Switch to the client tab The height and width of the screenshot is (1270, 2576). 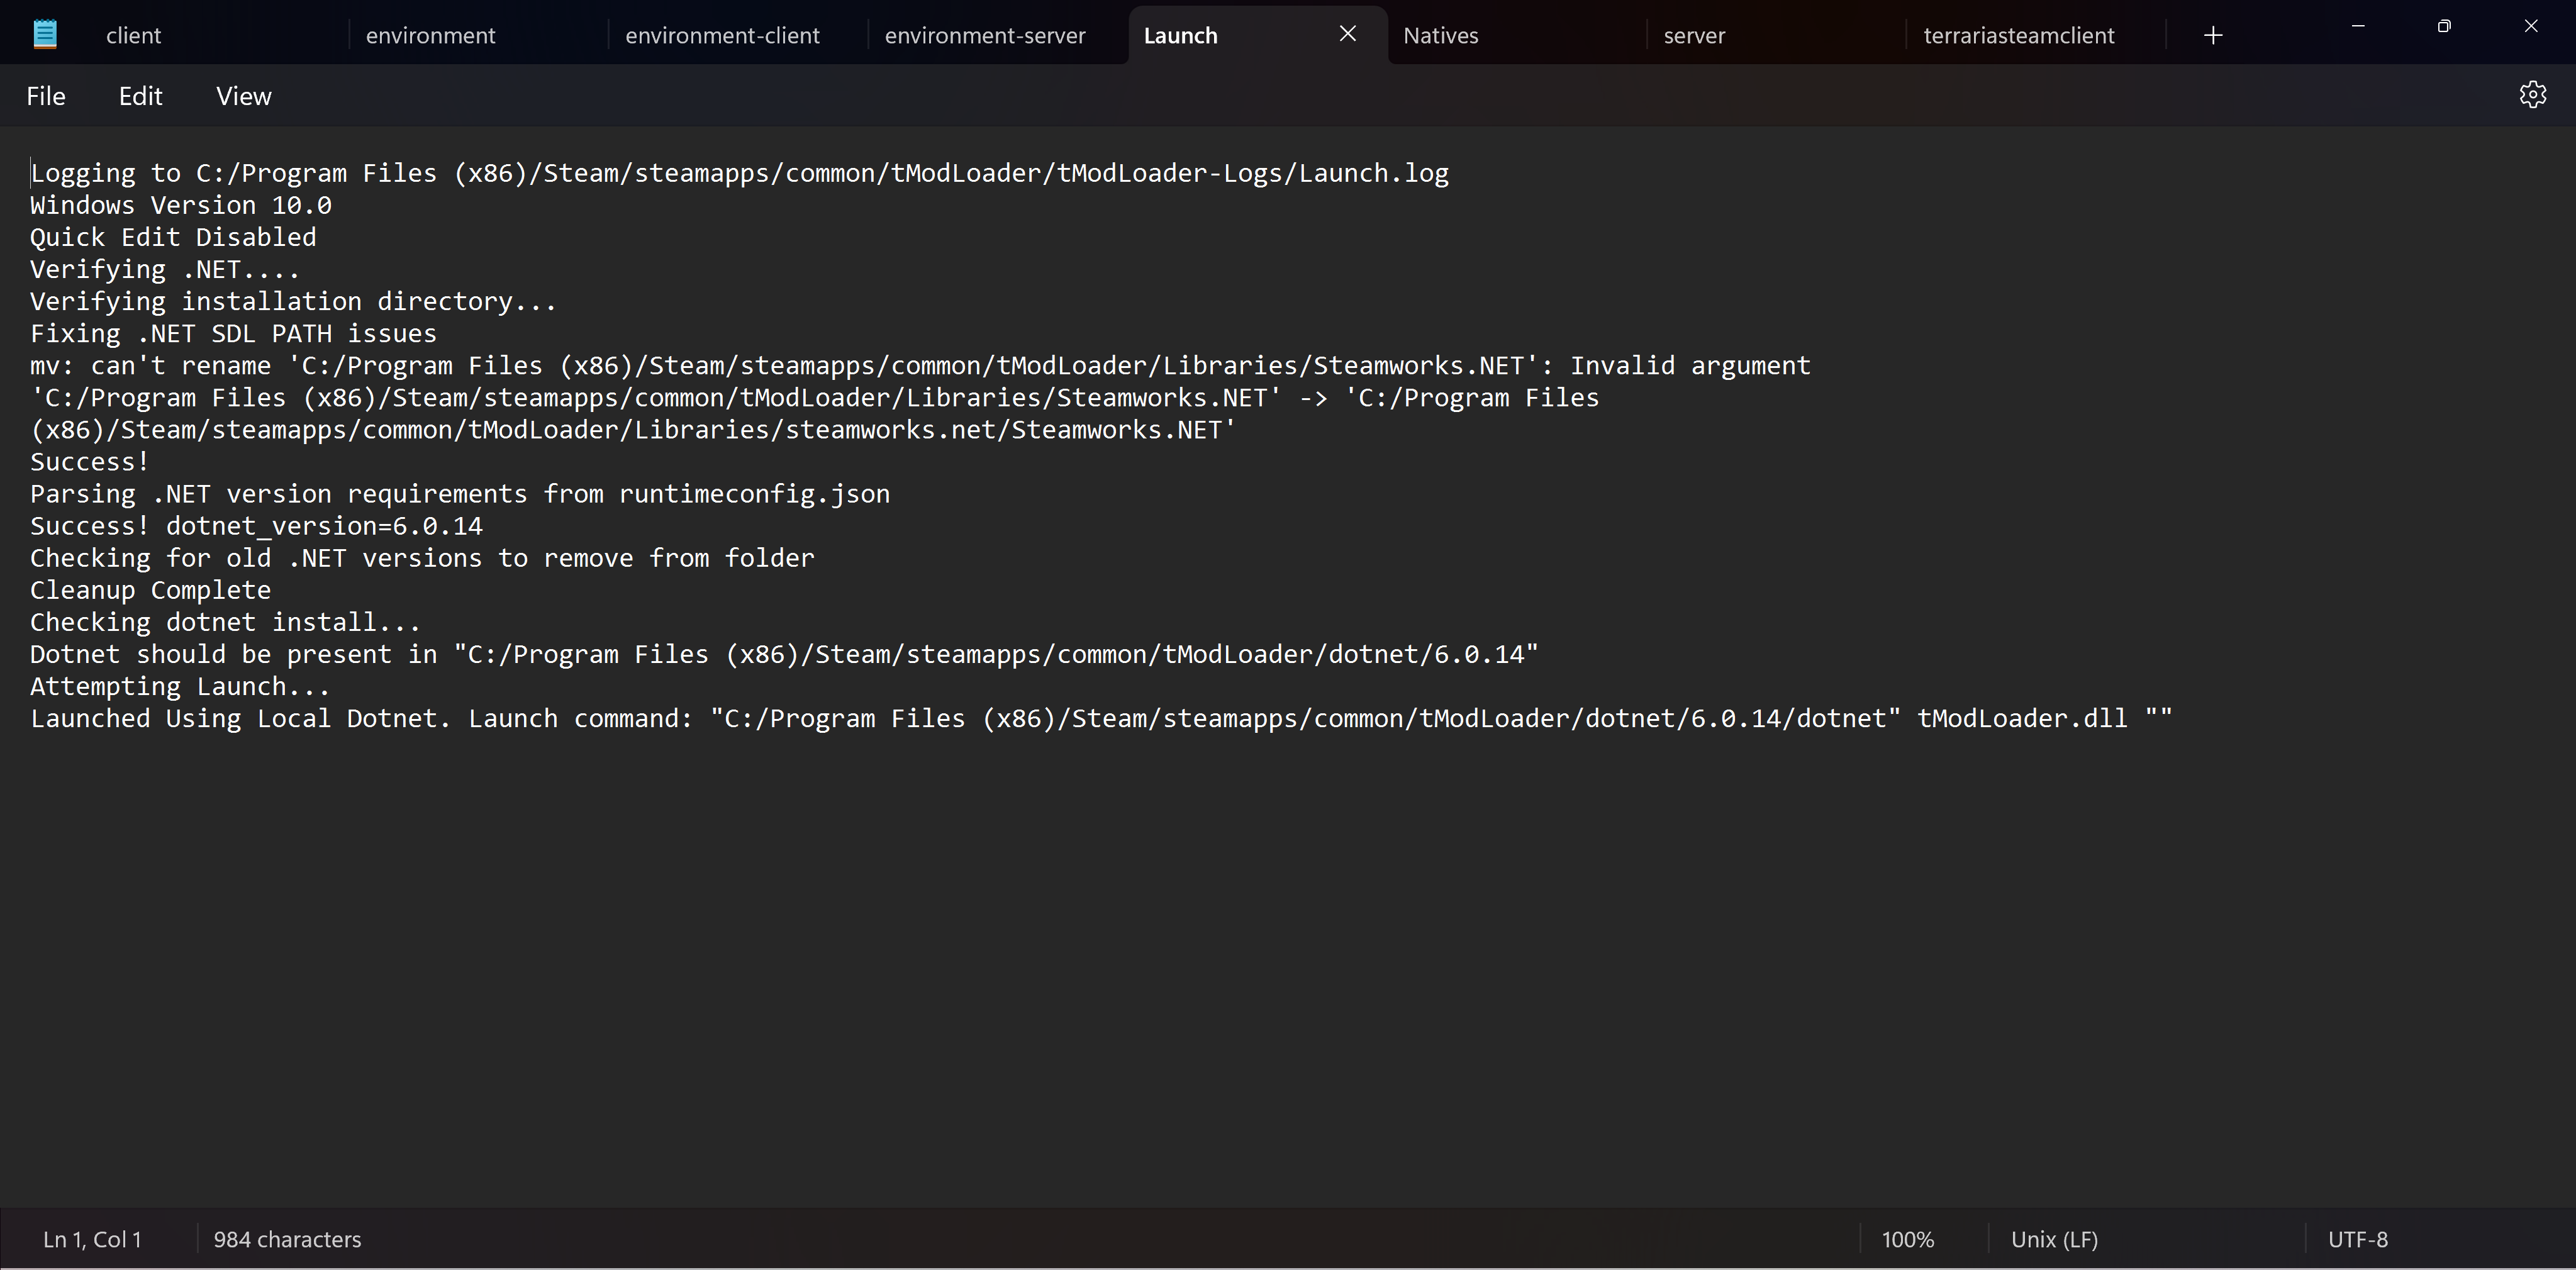[133, 36]
